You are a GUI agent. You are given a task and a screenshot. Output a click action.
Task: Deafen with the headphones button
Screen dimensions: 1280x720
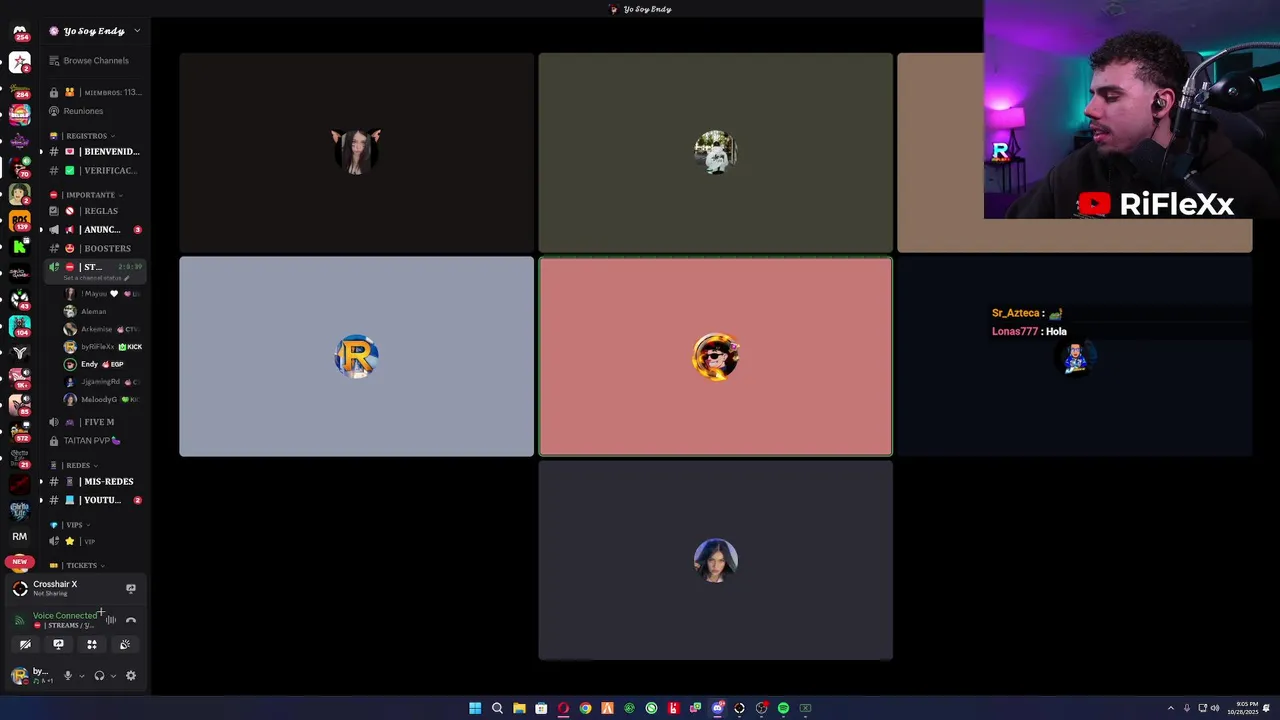click(99, 676)
